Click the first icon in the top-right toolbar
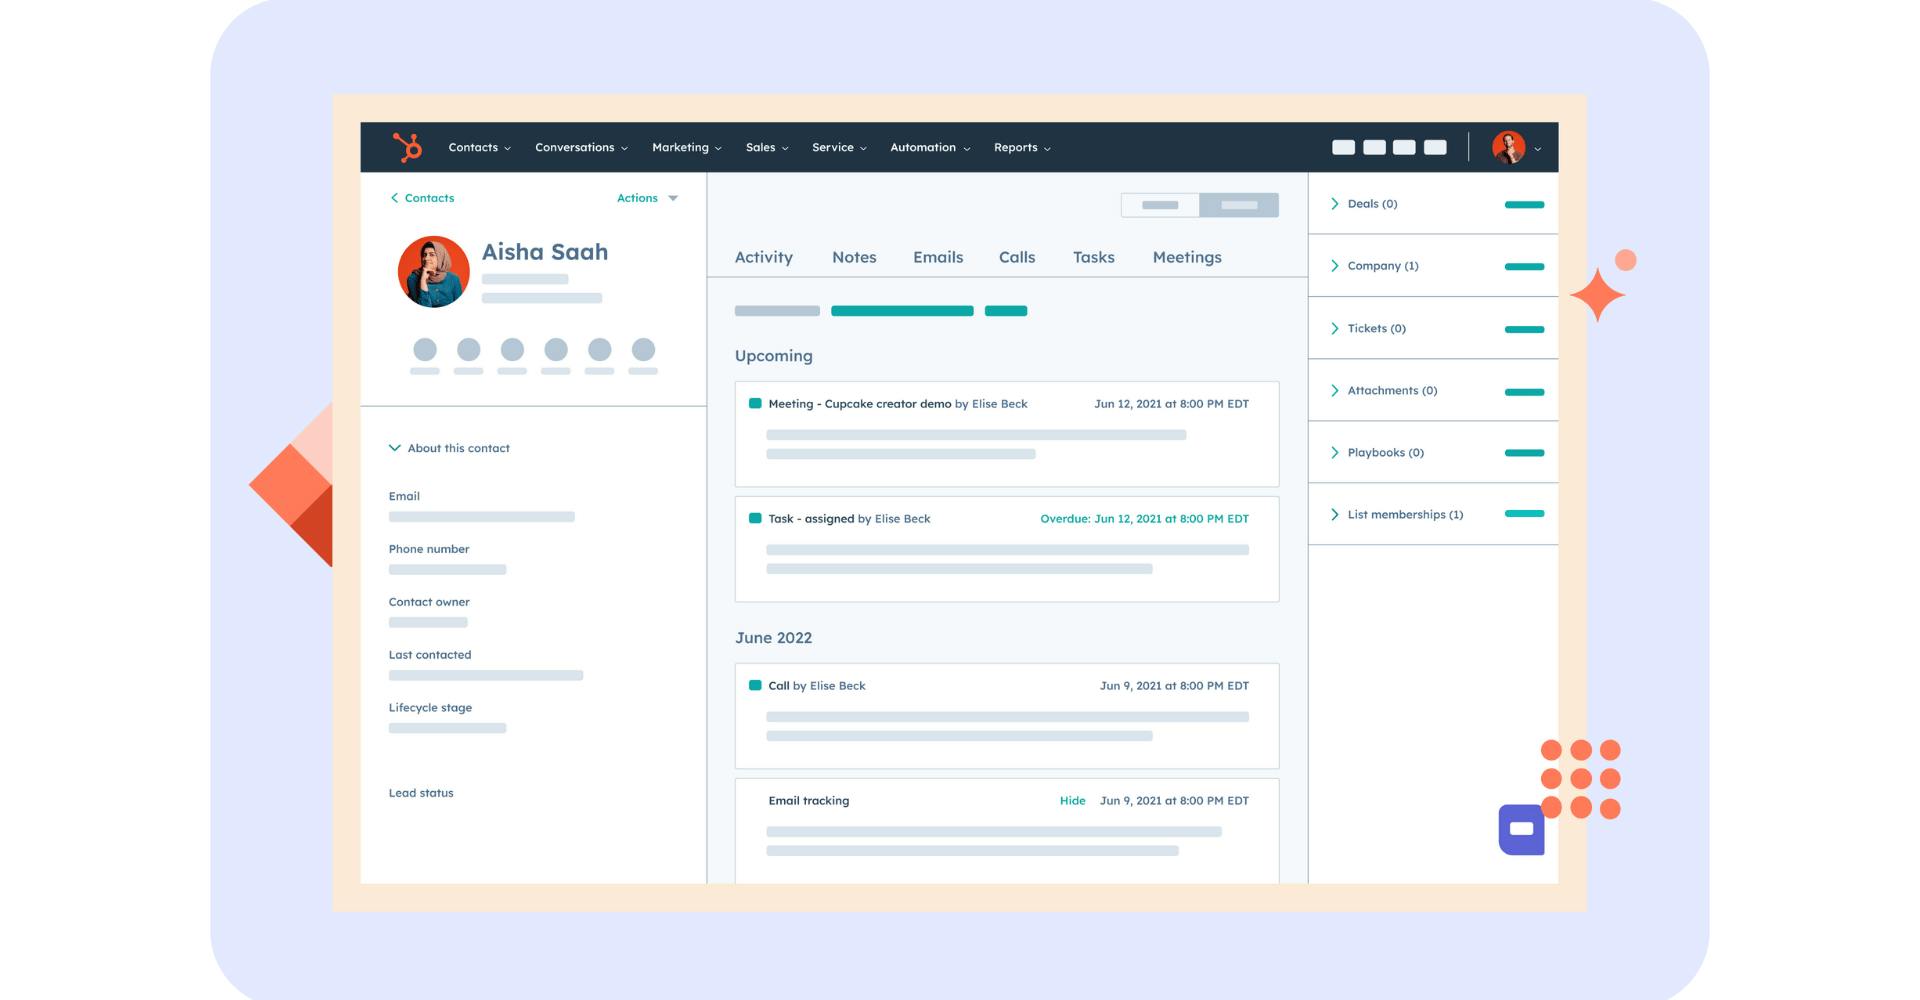 click(x=1343, y=146)
